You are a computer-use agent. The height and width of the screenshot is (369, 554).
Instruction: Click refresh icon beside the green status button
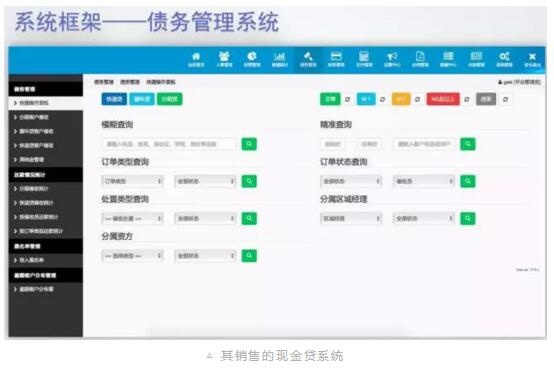point(347,99)
